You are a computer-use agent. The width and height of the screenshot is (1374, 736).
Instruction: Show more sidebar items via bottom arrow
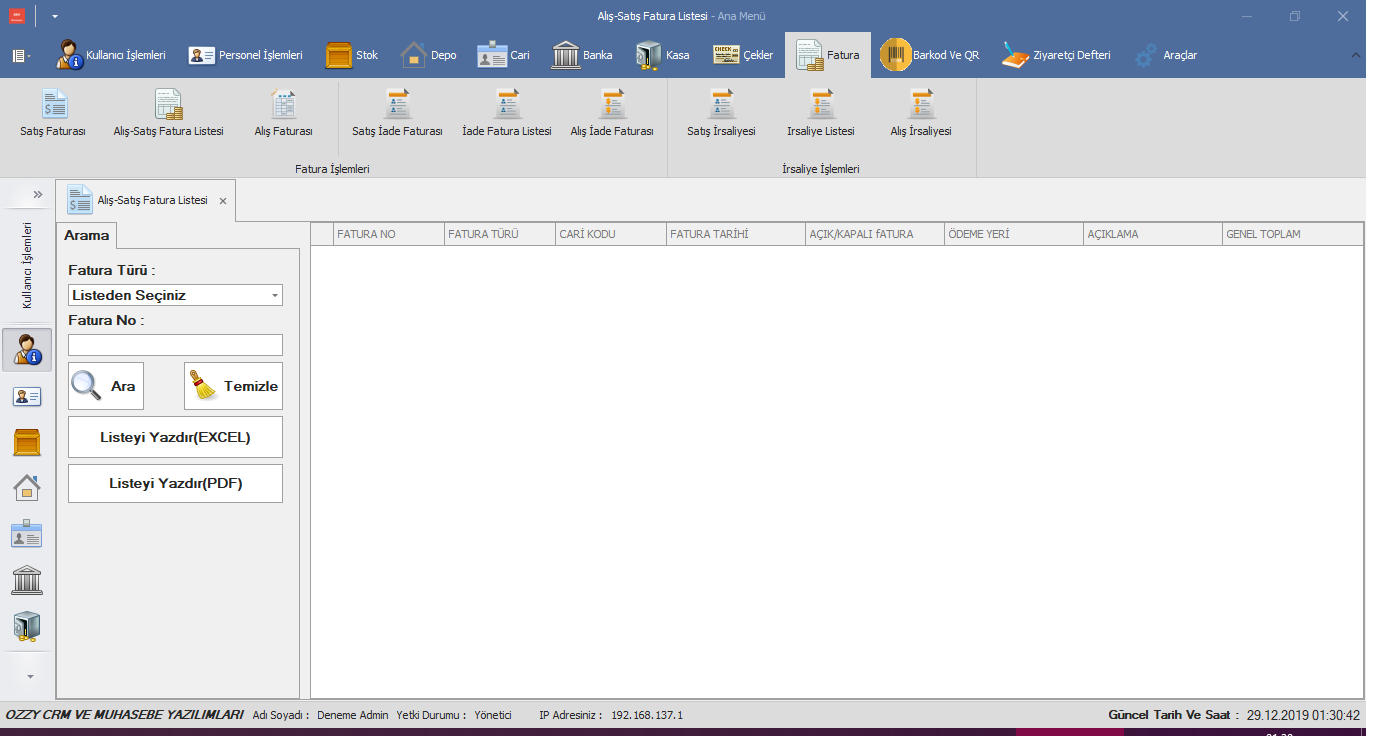coord(29,676)
